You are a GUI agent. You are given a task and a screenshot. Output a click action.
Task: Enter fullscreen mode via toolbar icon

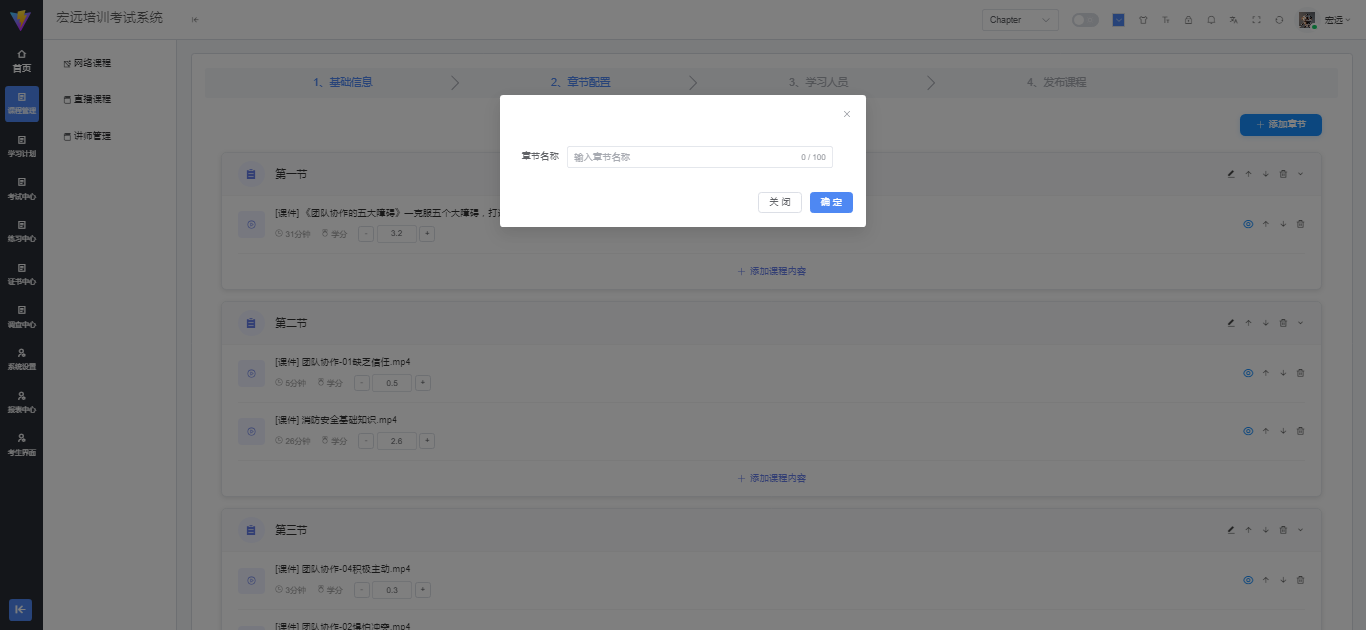1258,20
